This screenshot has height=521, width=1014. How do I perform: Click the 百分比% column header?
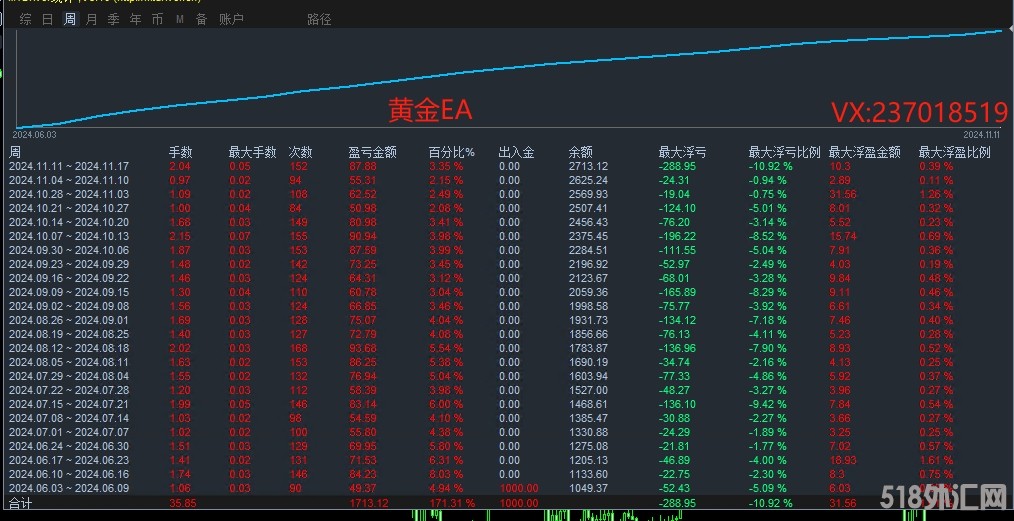(x=451, y=153)
